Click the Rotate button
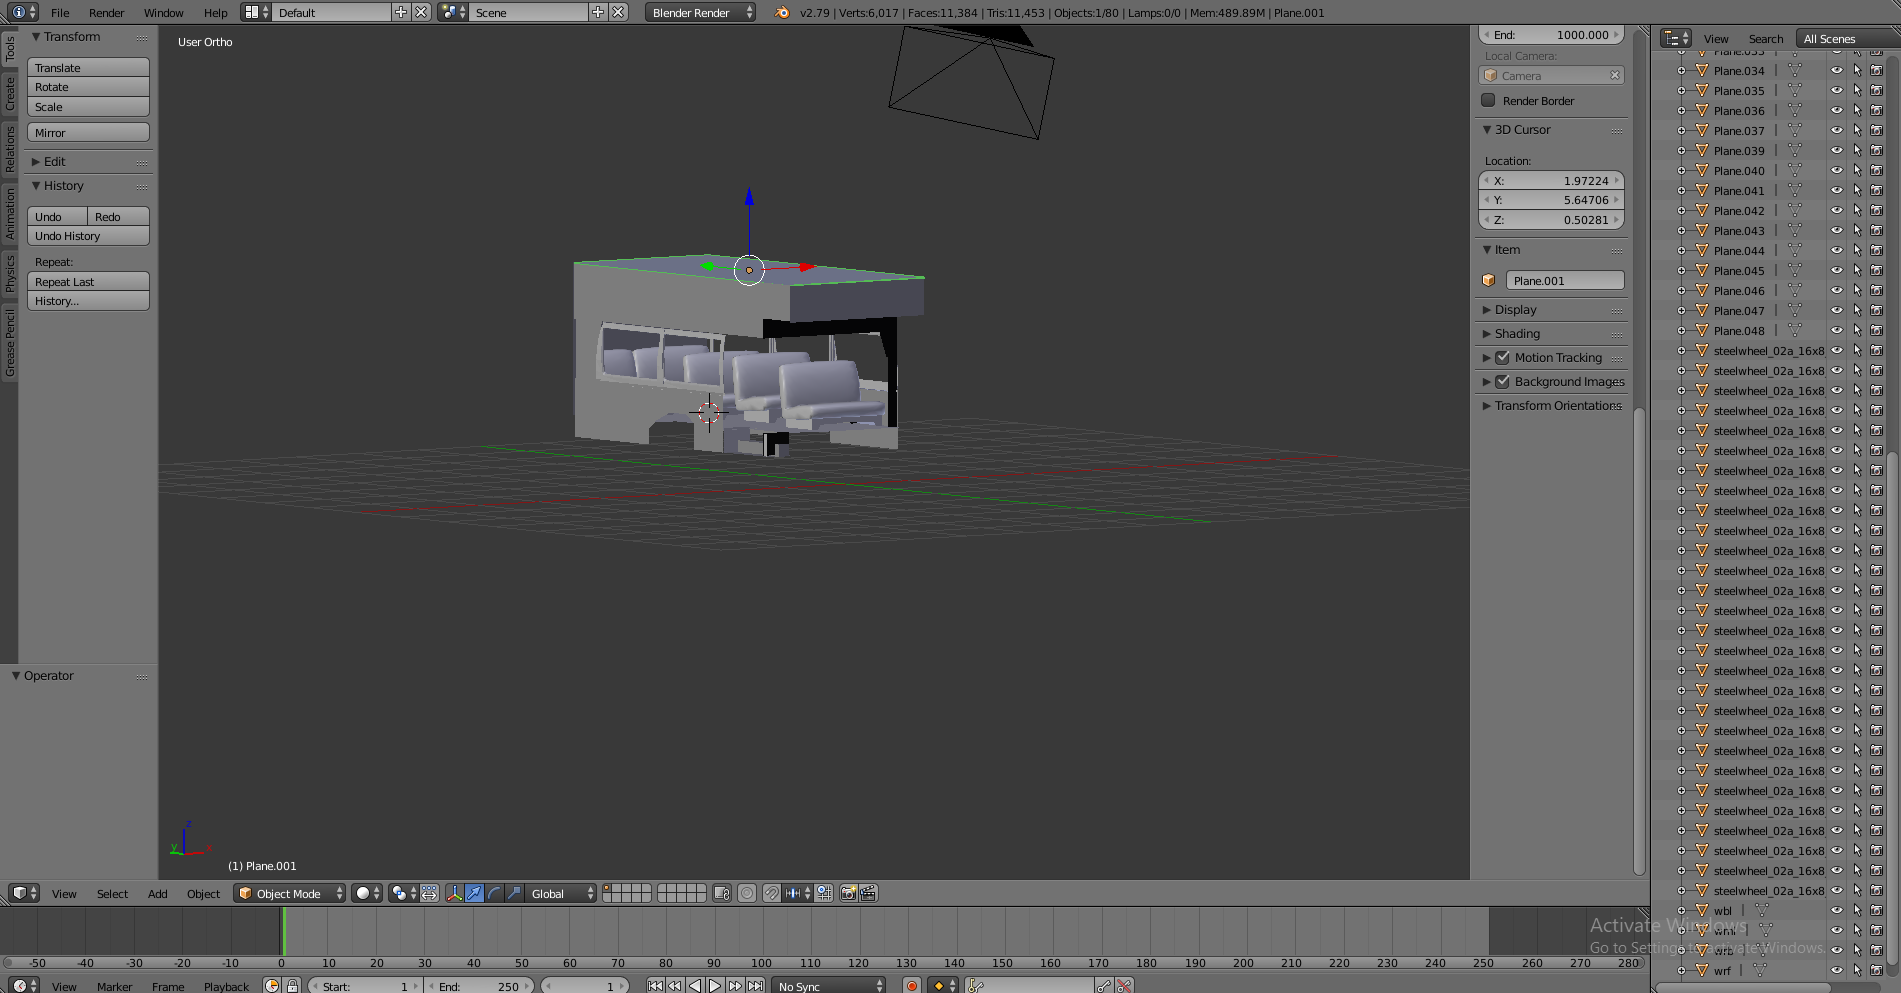The width and height of the screenshot is (1901, 993). [x=88, y=87]
